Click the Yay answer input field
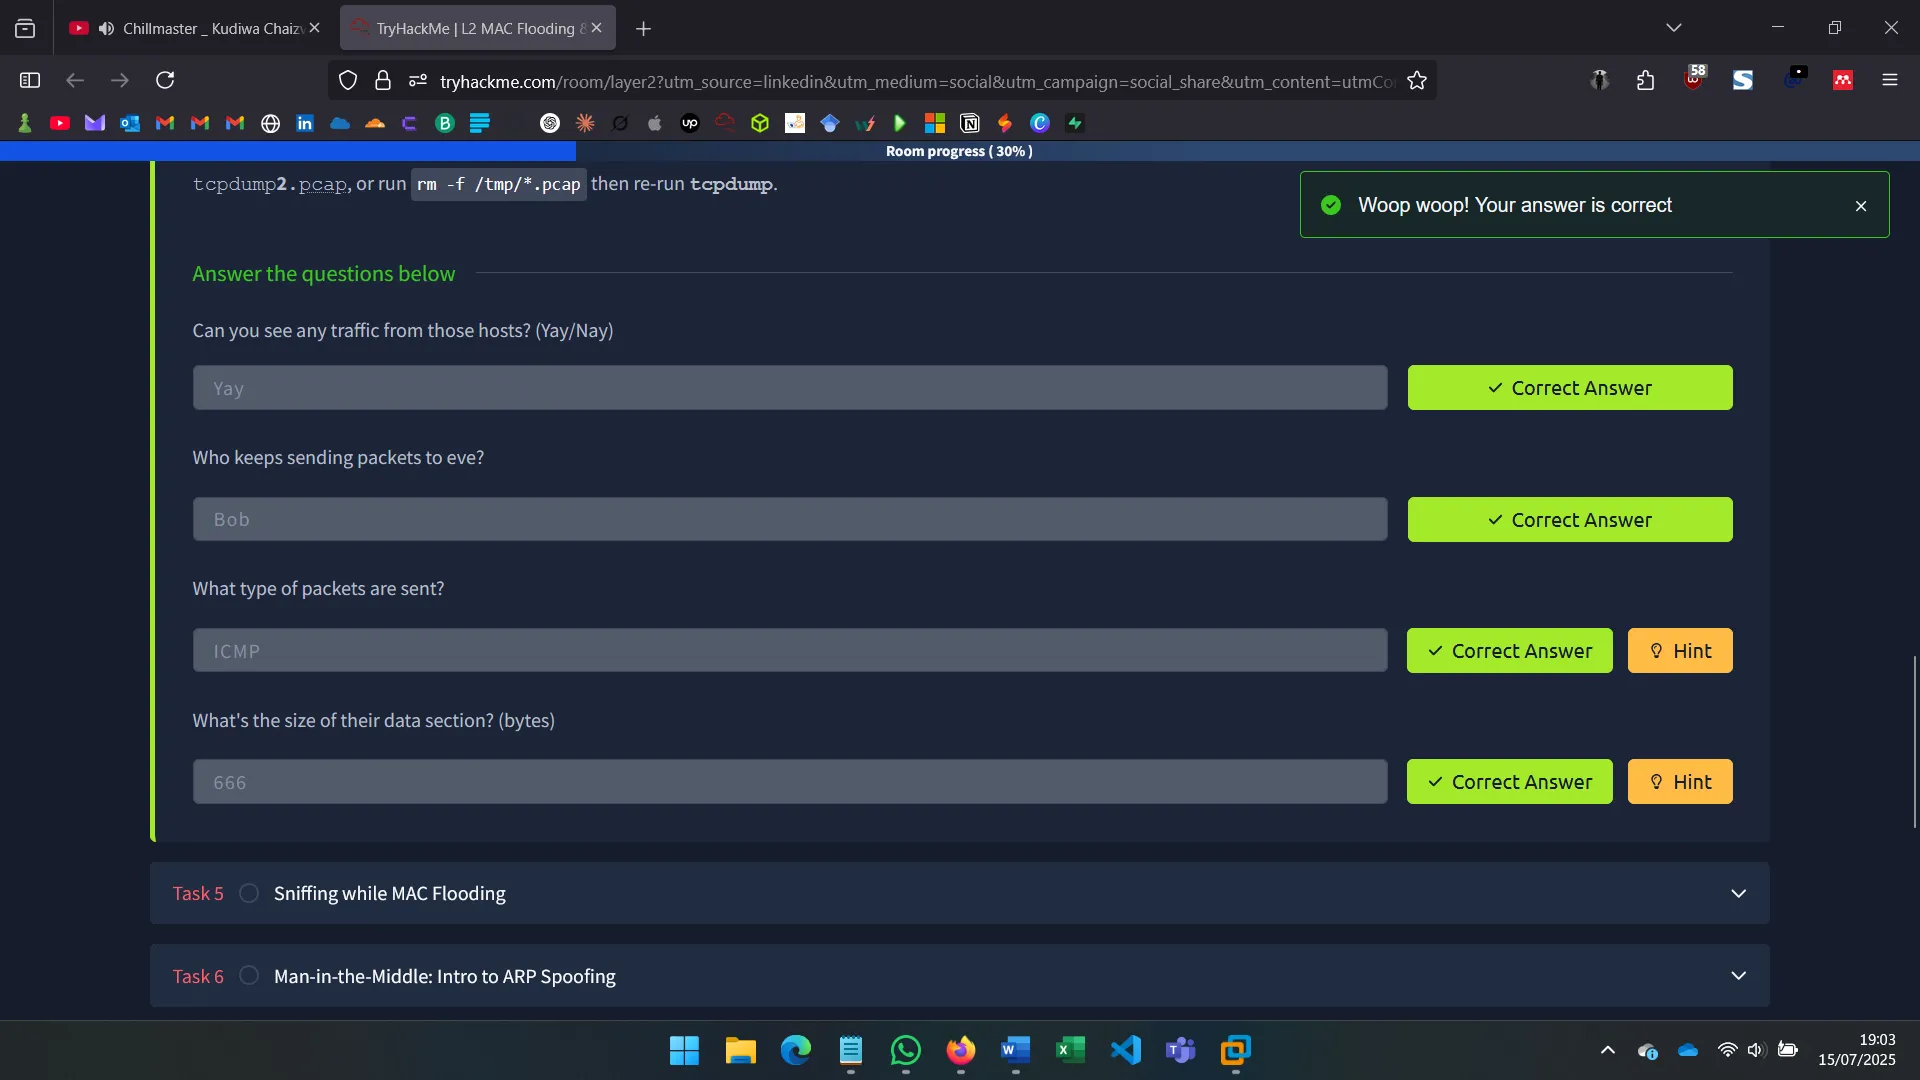This screenshot has height=1080, width=1920. pos(789,388)
